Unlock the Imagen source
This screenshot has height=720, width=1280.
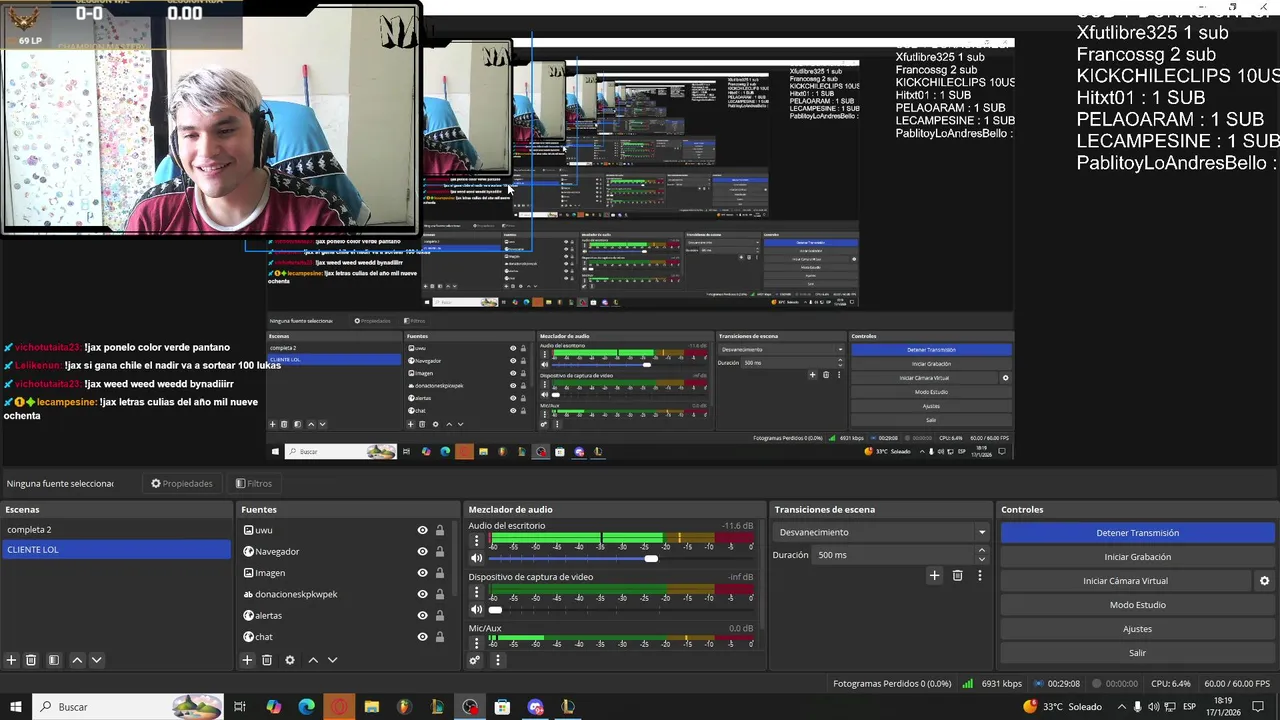439,573
